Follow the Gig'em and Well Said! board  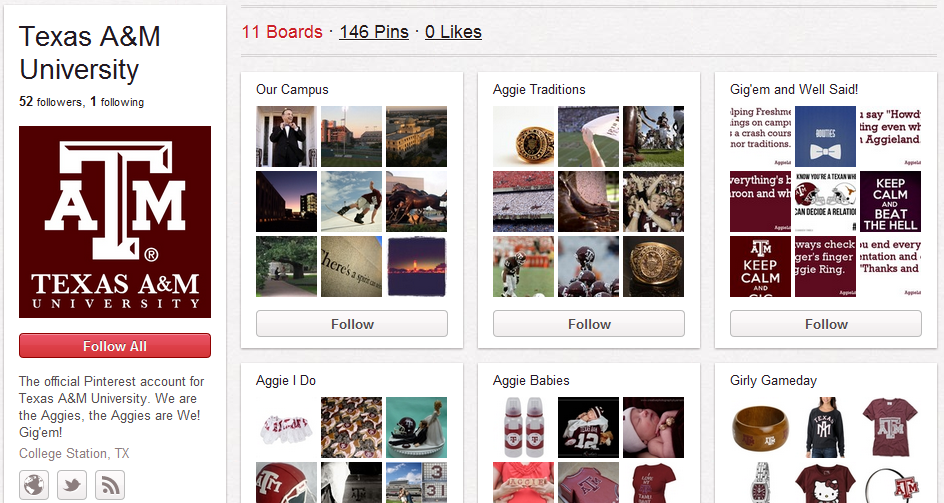[826, 324]
